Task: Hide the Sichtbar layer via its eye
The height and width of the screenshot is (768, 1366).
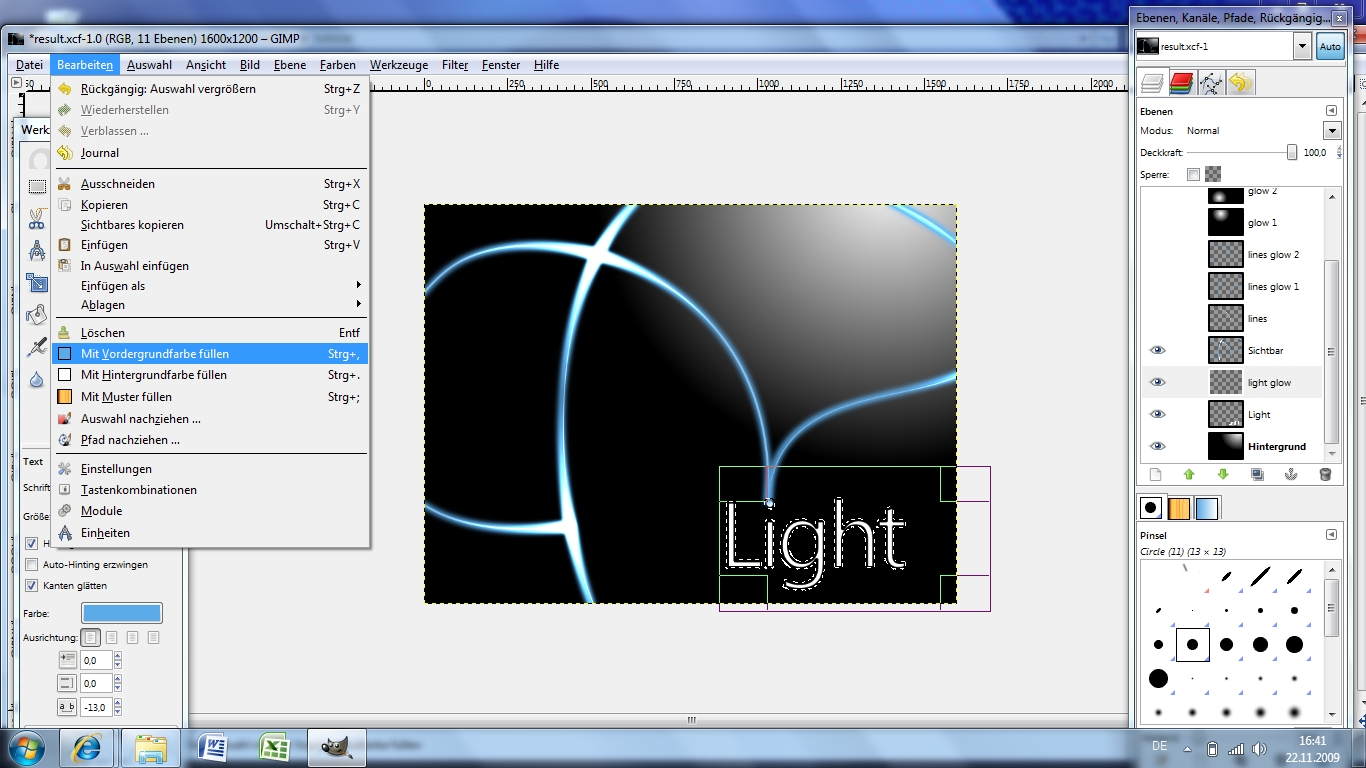Action: pos(1158,351)
